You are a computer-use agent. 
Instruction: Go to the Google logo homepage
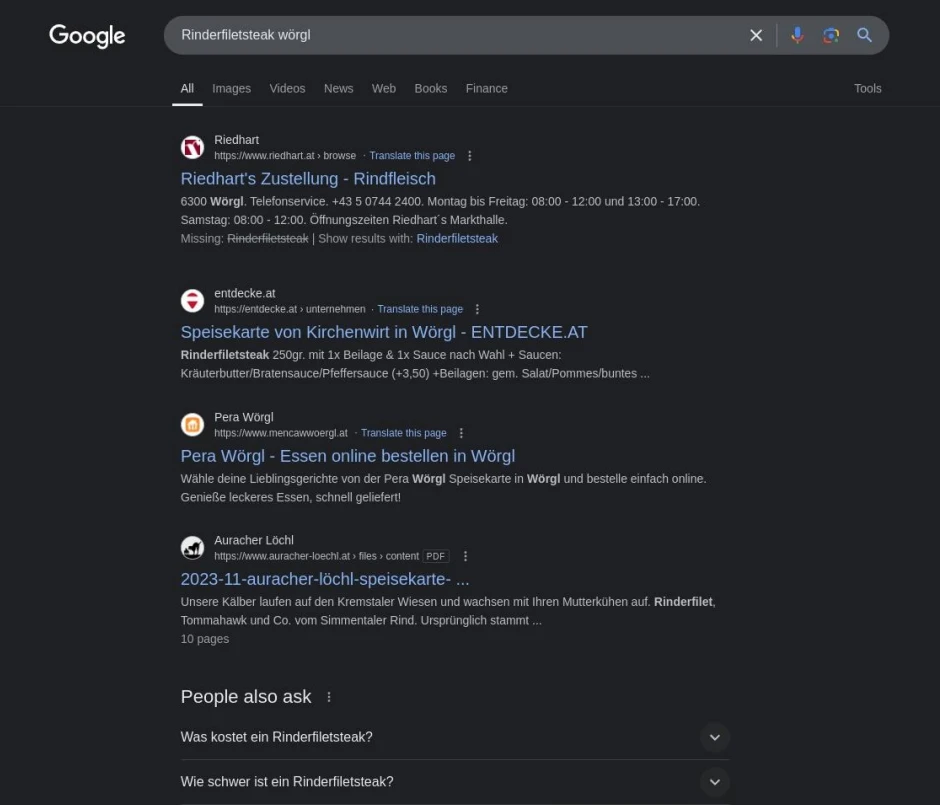click(x=88, y=36)
